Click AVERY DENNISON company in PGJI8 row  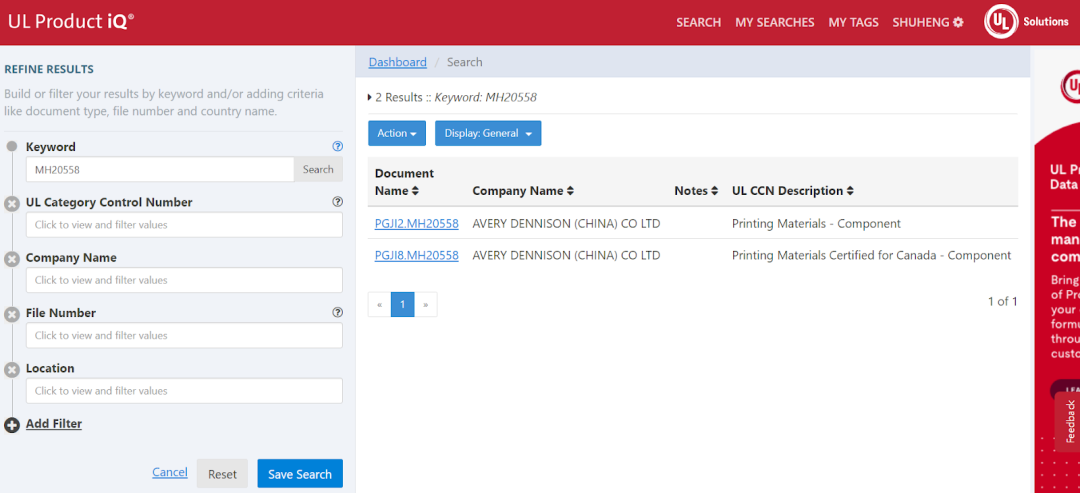[x=566, y=255]
